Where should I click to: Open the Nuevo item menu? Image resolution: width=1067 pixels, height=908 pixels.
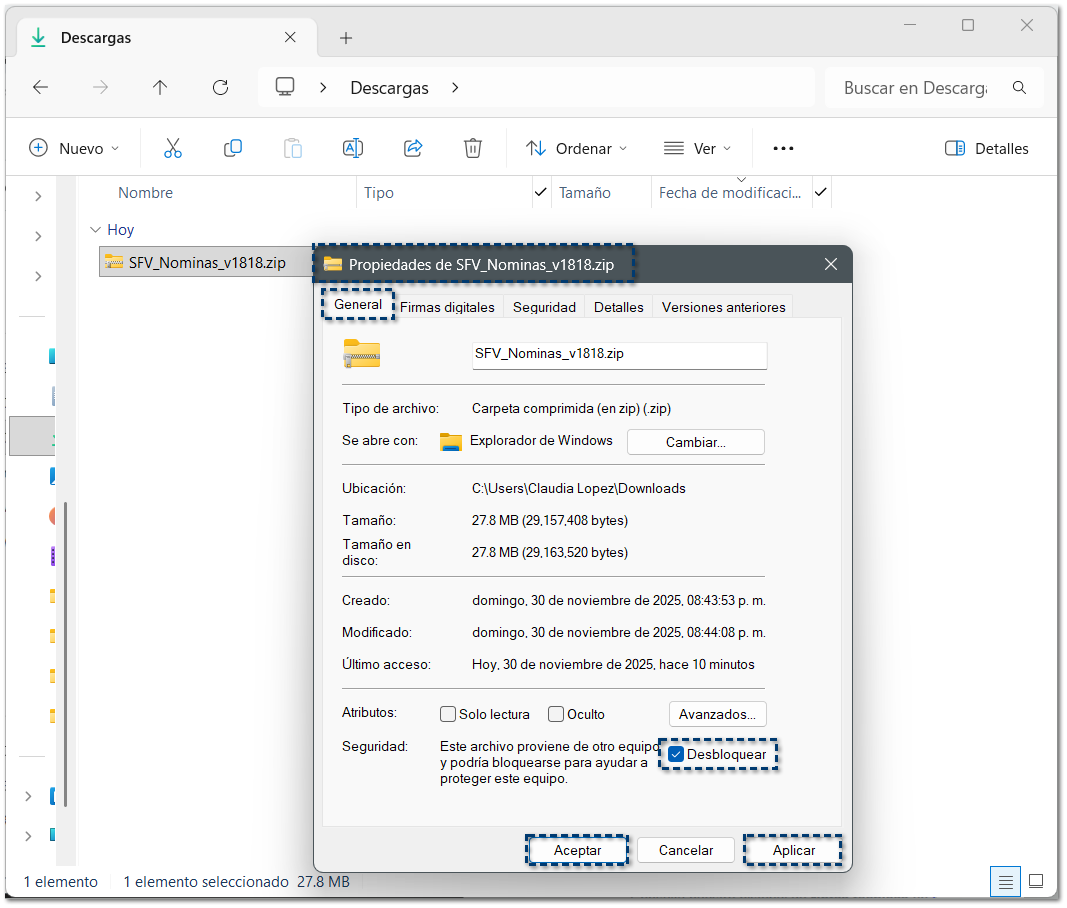(x=74, y=148)
